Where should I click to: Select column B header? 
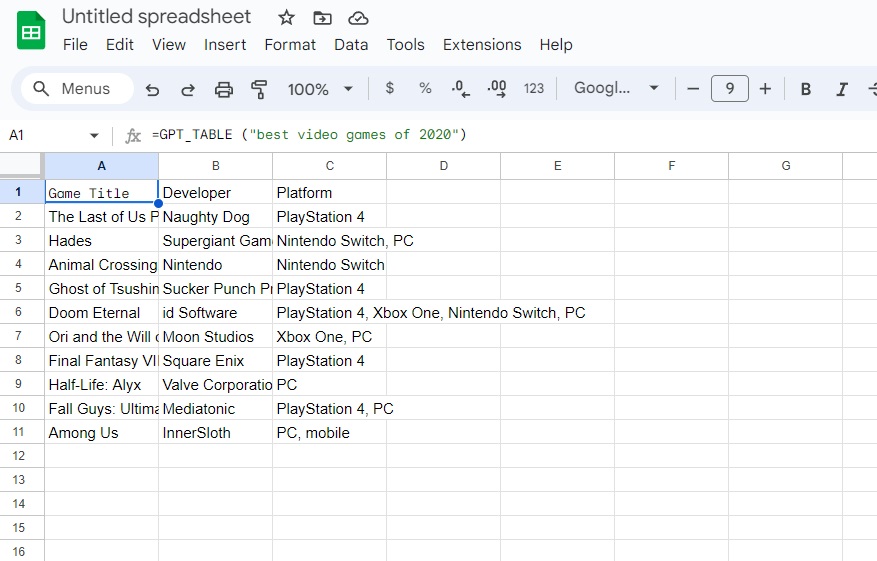(x=216, y=166)
